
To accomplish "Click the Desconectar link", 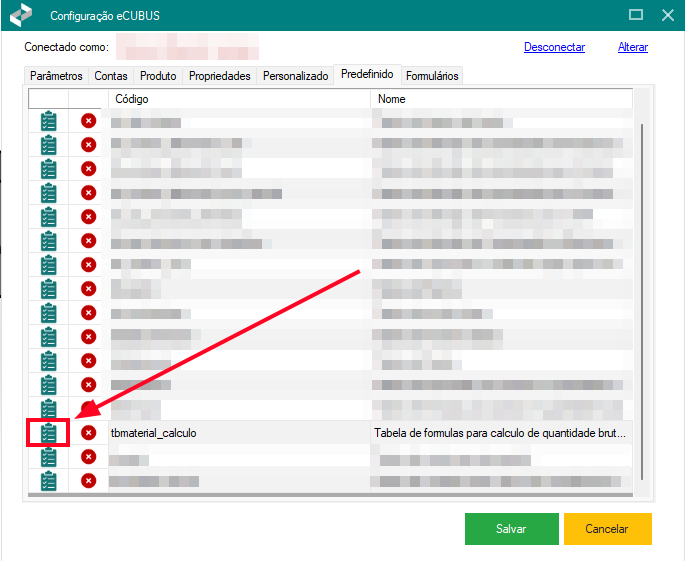I will 554,47.
